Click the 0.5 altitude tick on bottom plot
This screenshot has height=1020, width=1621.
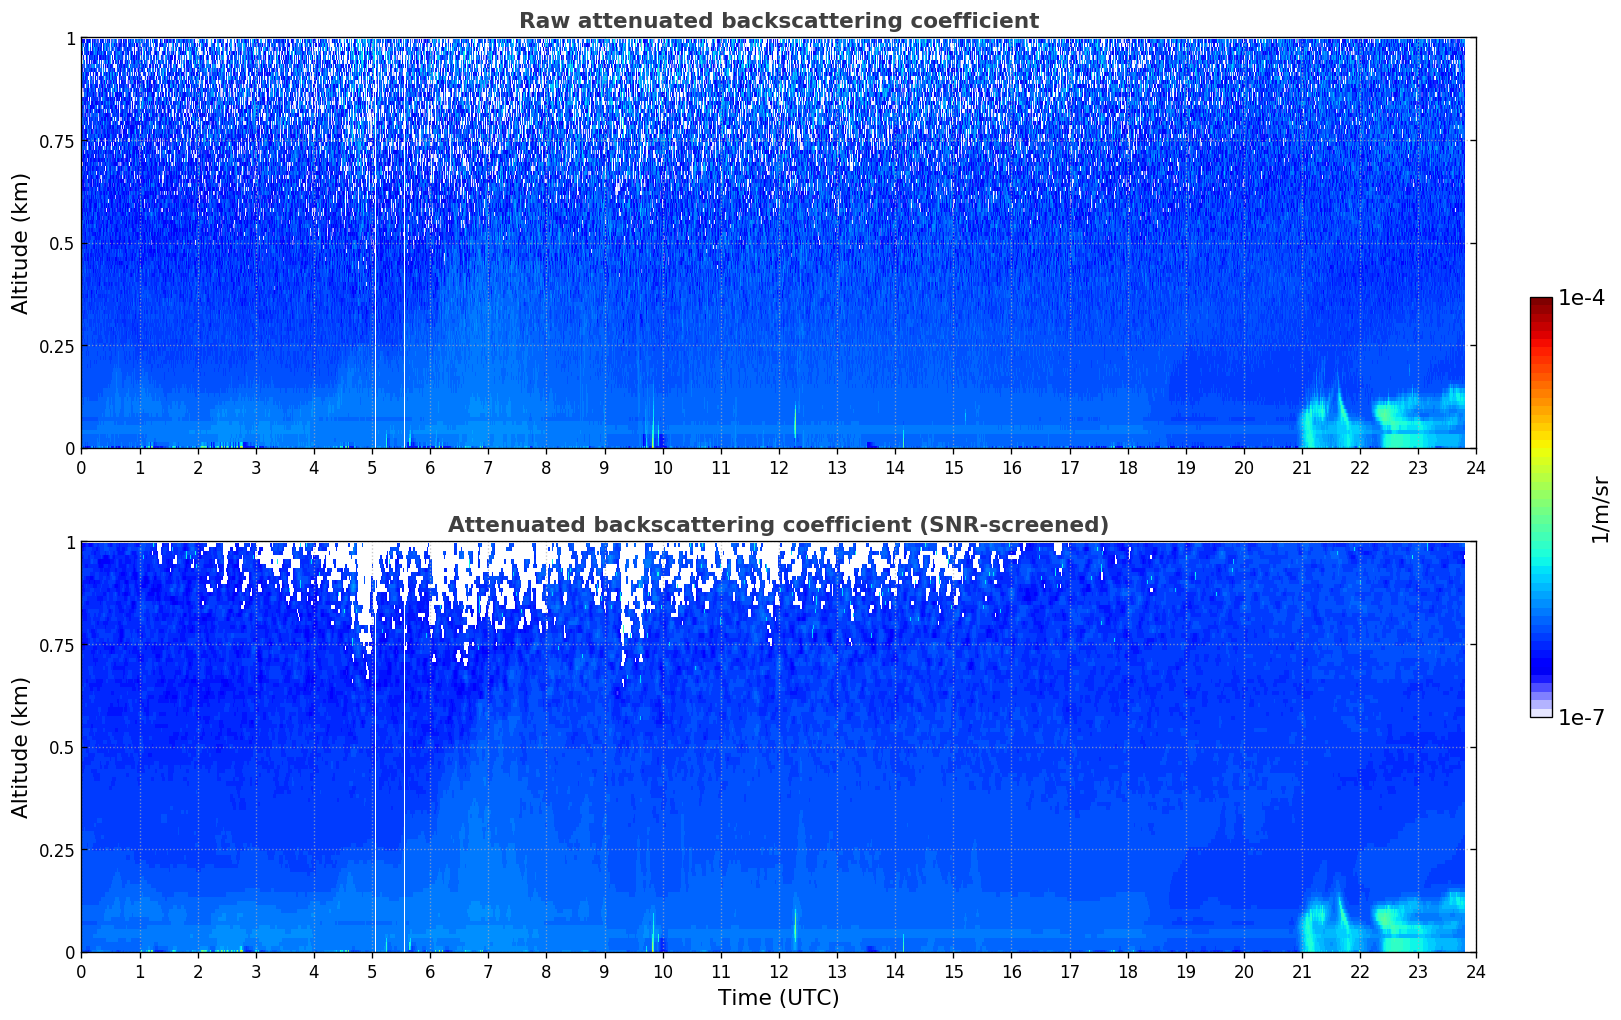(x=62, y=748)
